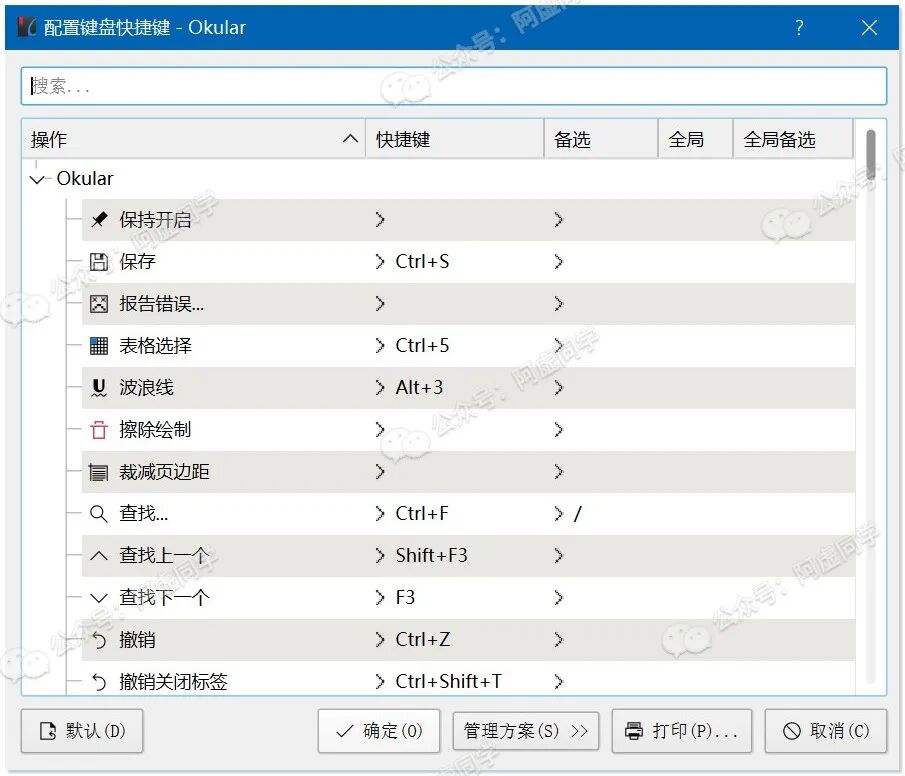905x776 pixels.
Task: Expand the alternate chevron for 查找 with slash
Action: tap(558, 514)
